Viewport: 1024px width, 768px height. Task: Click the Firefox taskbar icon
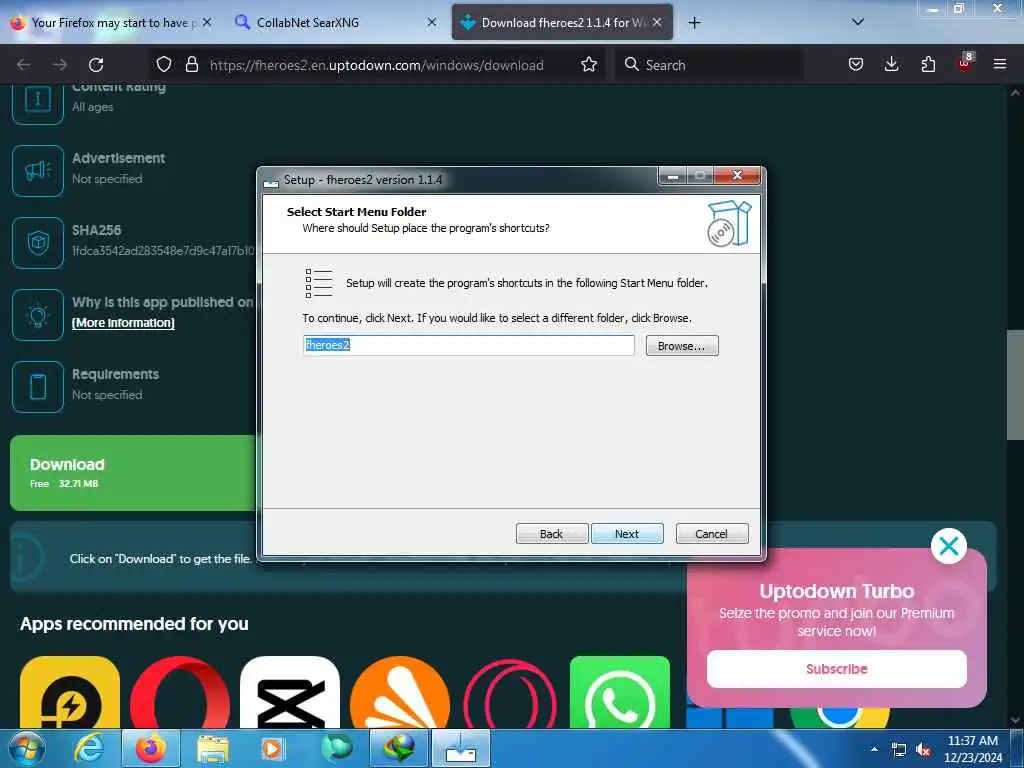point(151,748)
